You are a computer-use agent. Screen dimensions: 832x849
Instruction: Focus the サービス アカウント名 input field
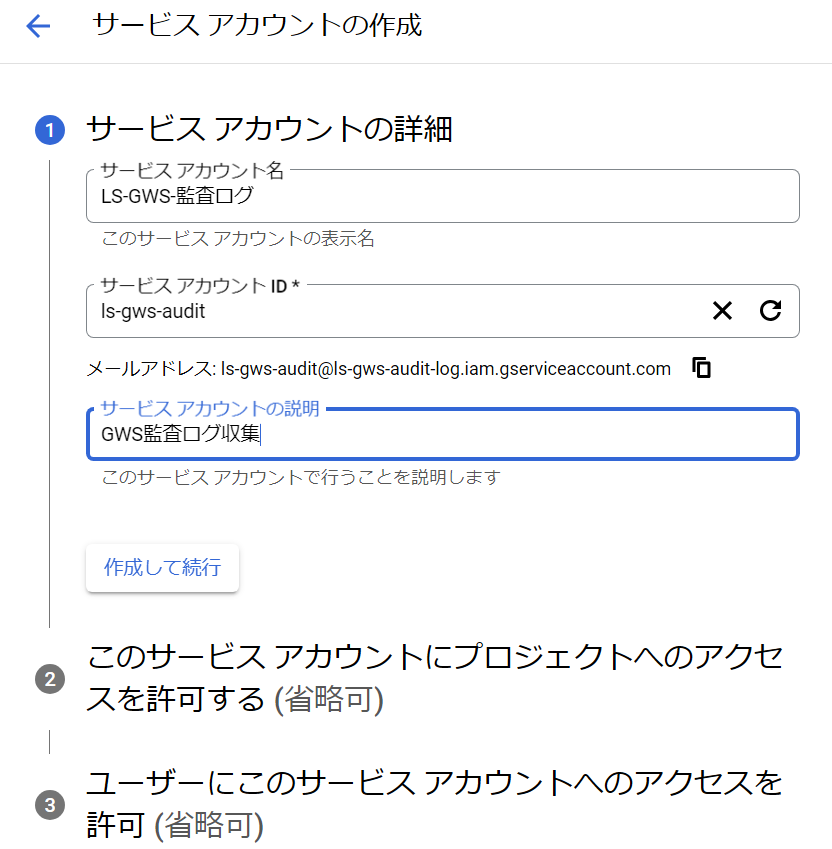click(x=443, y=196)
